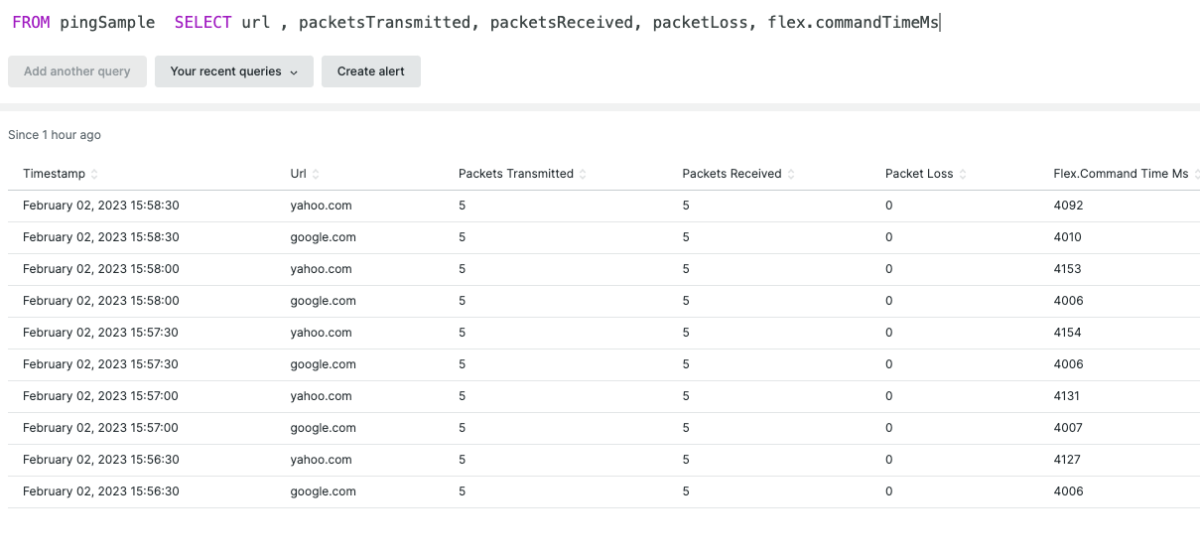Screen dimensions: 1200x558
Task: Click the command time value 4127
Action: click(x=1067, y=460)
